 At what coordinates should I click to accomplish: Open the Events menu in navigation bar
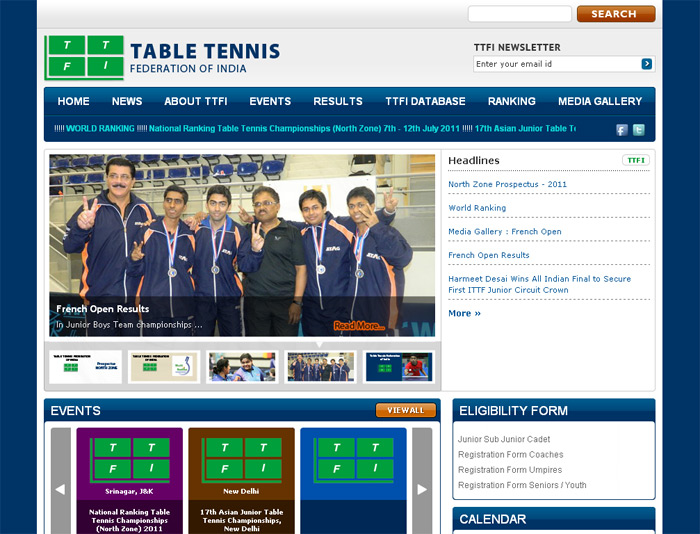pos(270,101)
